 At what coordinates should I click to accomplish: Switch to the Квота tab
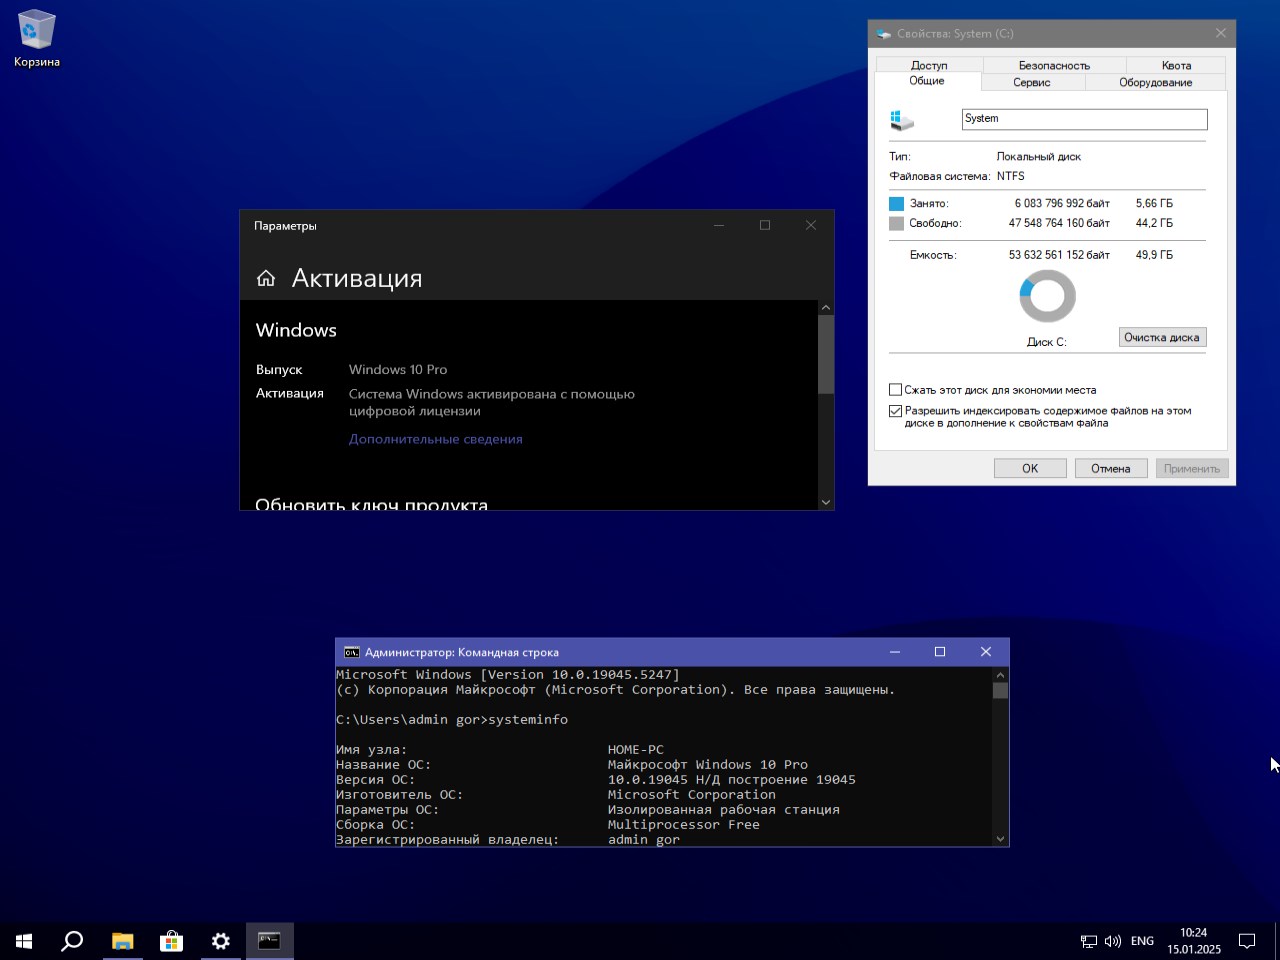click(x=1176, y=65)
